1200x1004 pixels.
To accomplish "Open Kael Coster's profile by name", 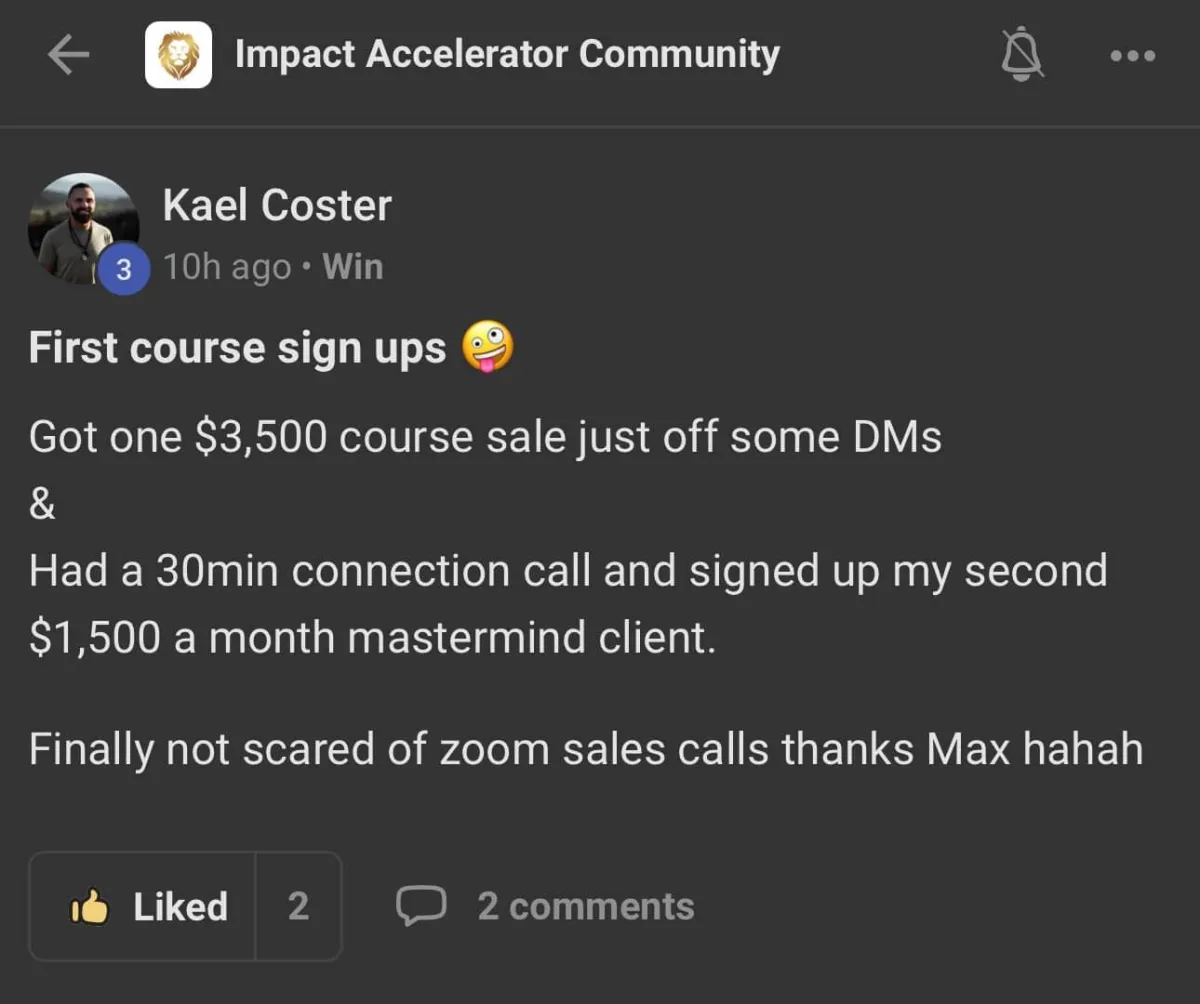I will (x=277, y=206).
